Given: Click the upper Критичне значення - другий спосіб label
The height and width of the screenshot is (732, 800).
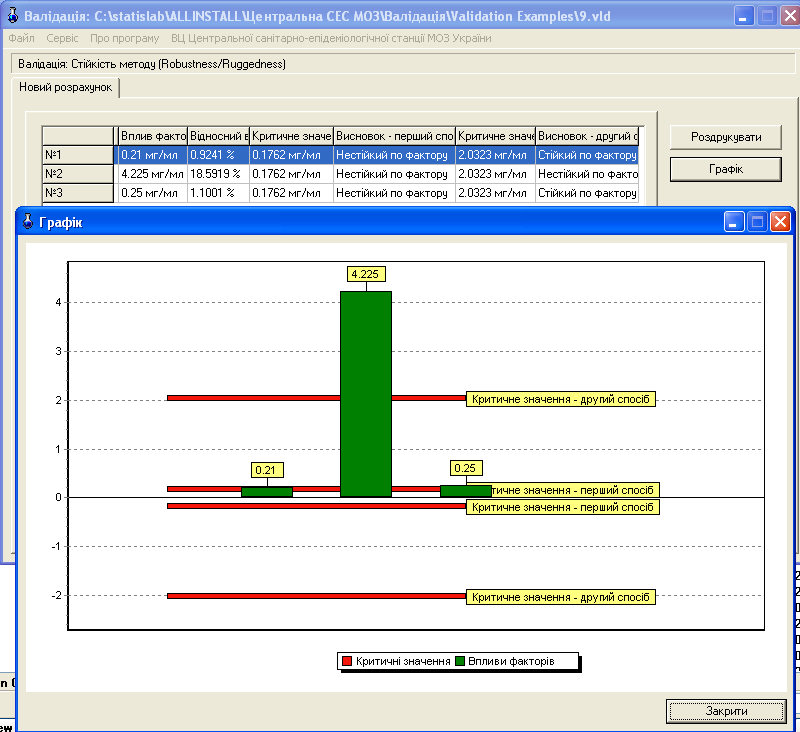Looking at the screenshot, I should point(561,399).
